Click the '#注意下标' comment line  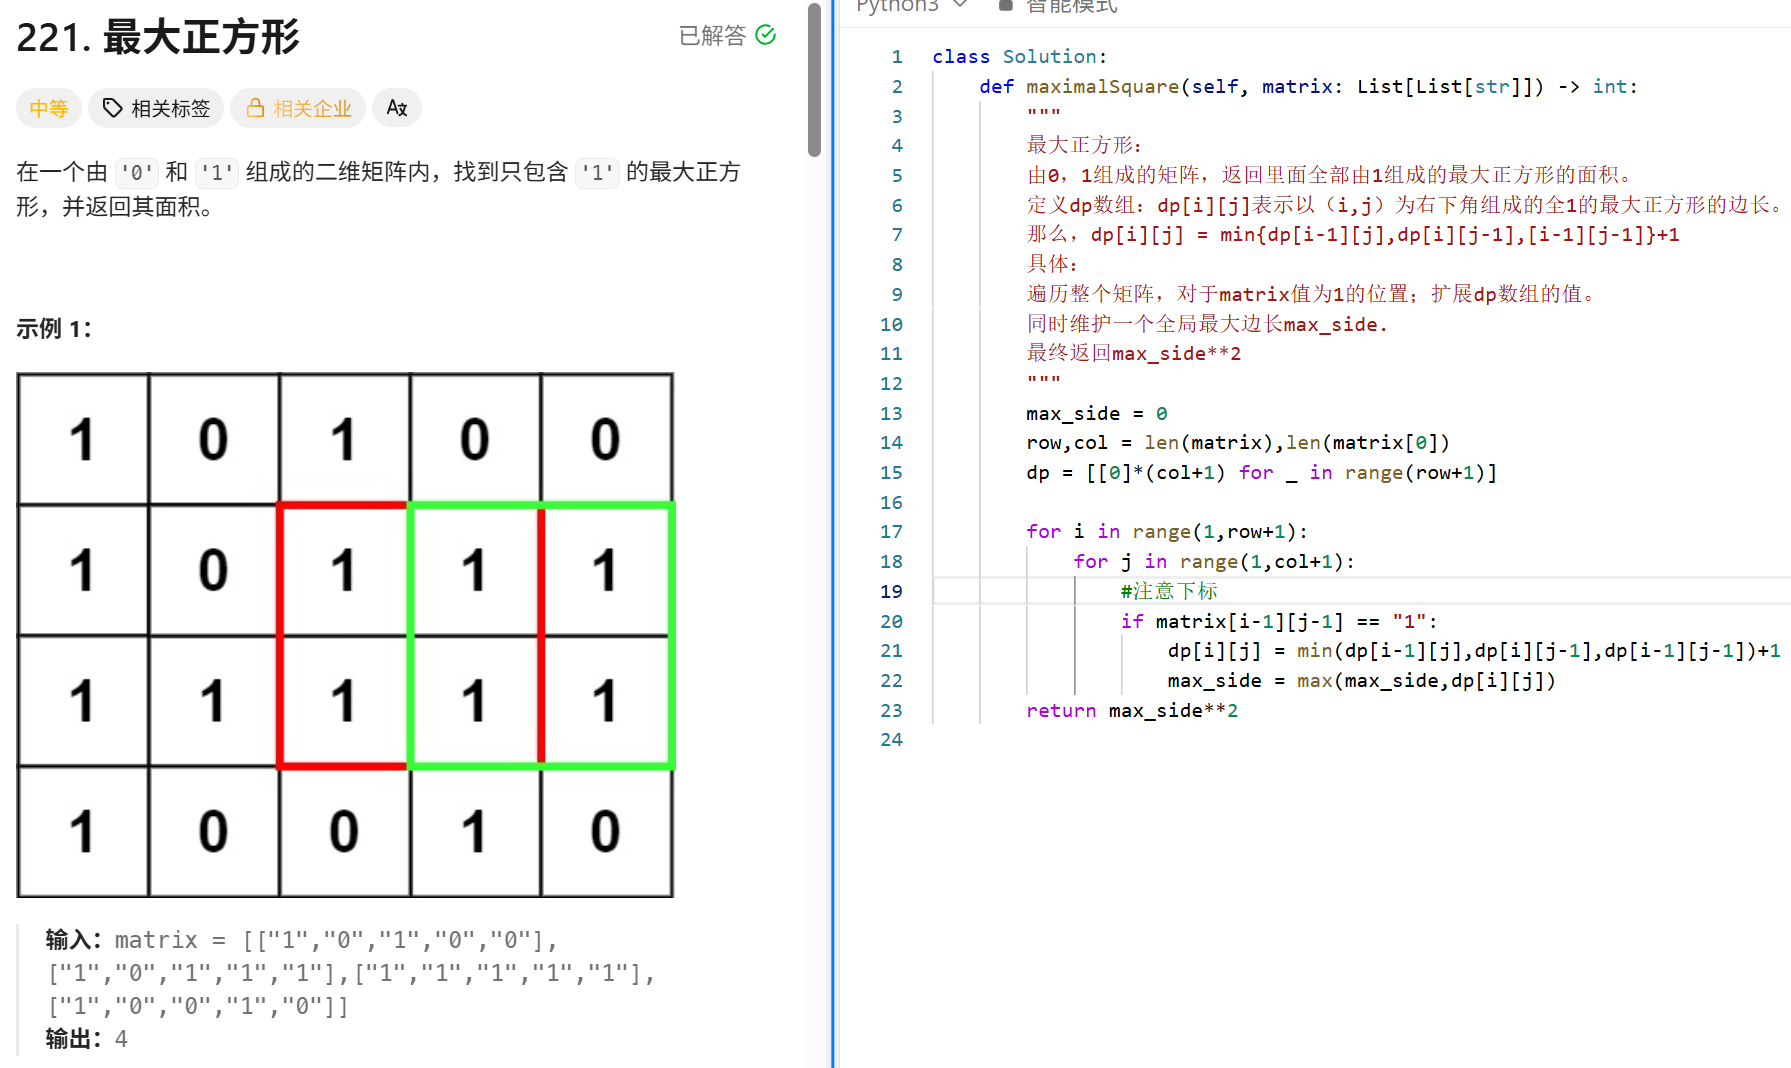pos(1168,591)
